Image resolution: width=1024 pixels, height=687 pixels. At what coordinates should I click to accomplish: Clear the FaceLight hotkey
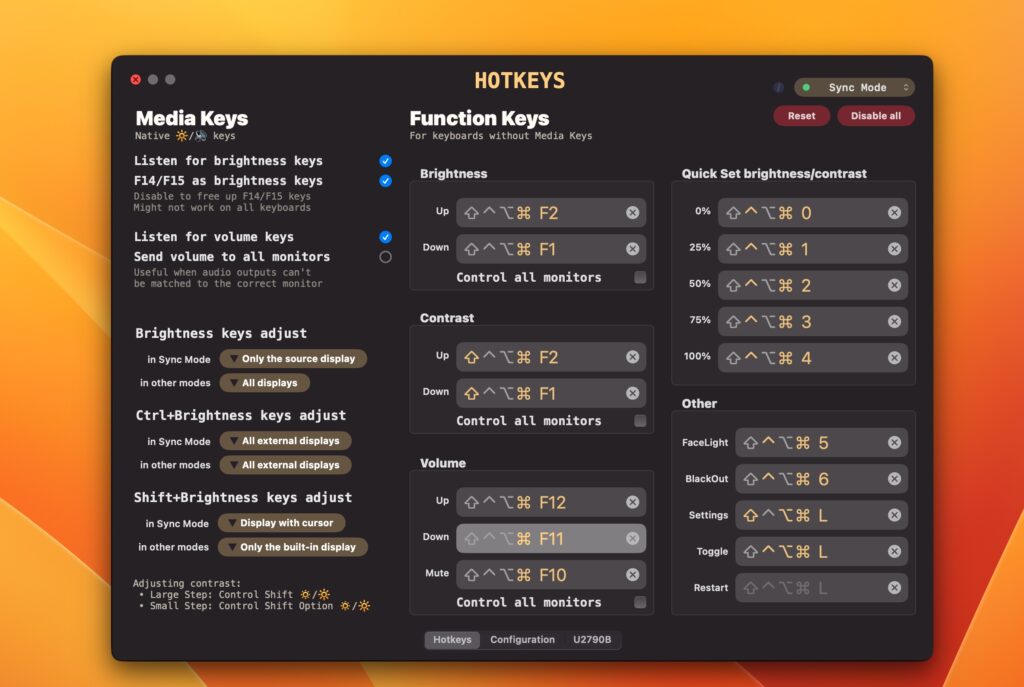tap(894, 443)
